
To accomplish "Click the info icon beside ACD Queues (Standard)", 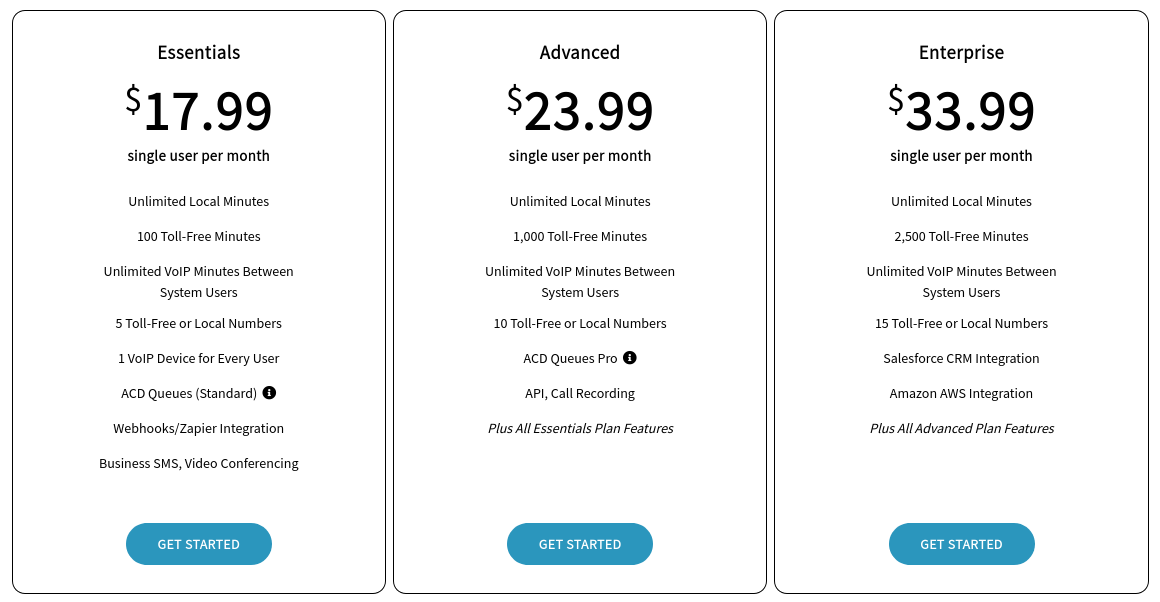I will (x=269, y=393).
